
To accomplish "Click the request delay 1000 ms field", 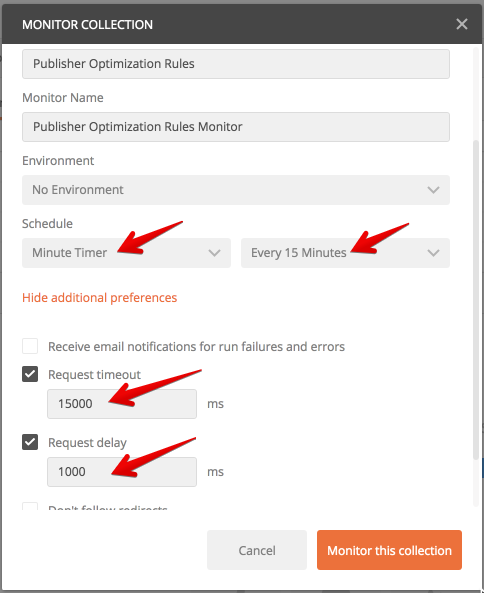I will point(122,472).
